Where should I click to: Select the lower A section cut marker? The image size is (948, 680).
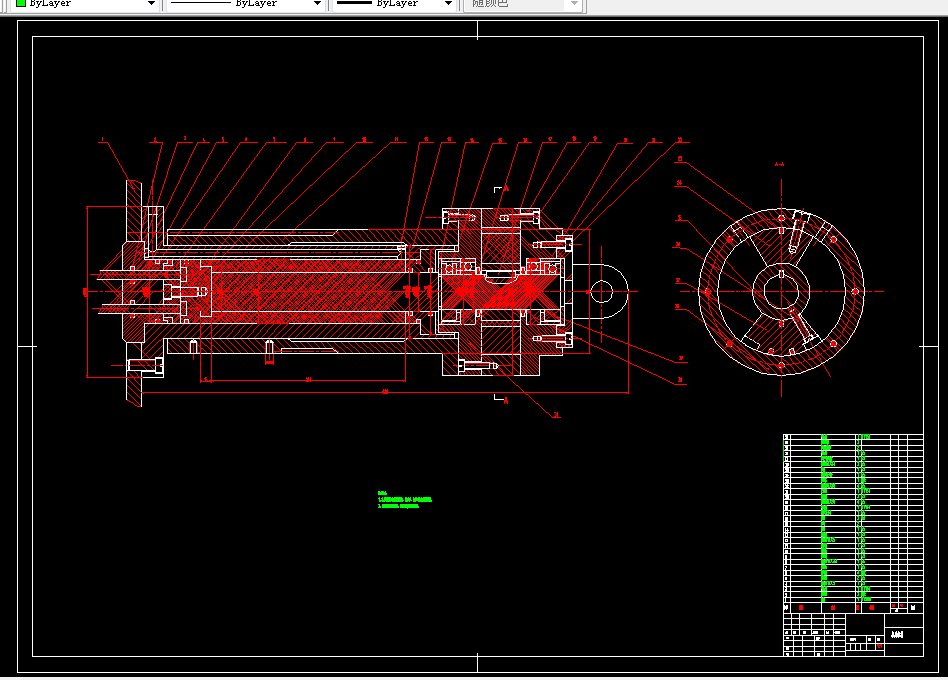coord(502,399)
